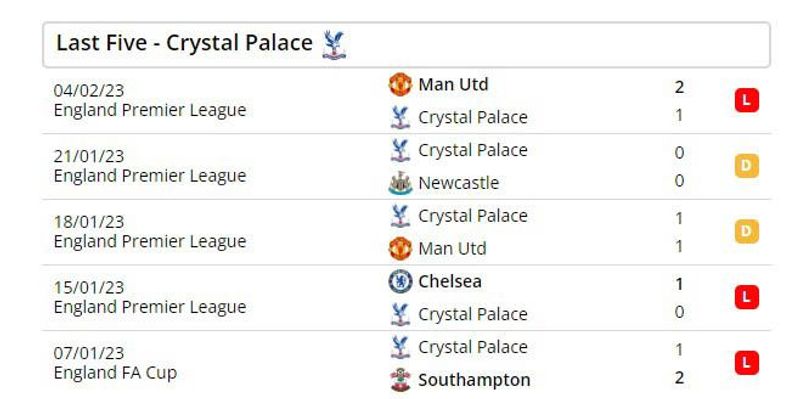Image resolution: width=800 pixels, height=399 pixels.
Task: Click Crystal Palace crest in 21/01/23 match
Action: [400, 150]
